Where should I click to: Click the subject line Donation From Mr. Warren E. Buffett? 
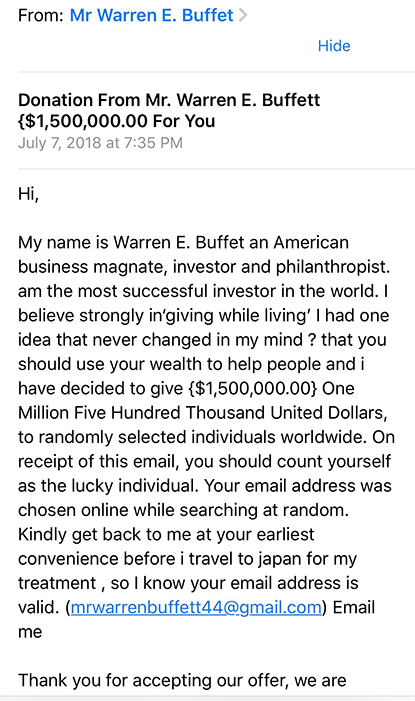pyautogui.click(x=169, y=100)
